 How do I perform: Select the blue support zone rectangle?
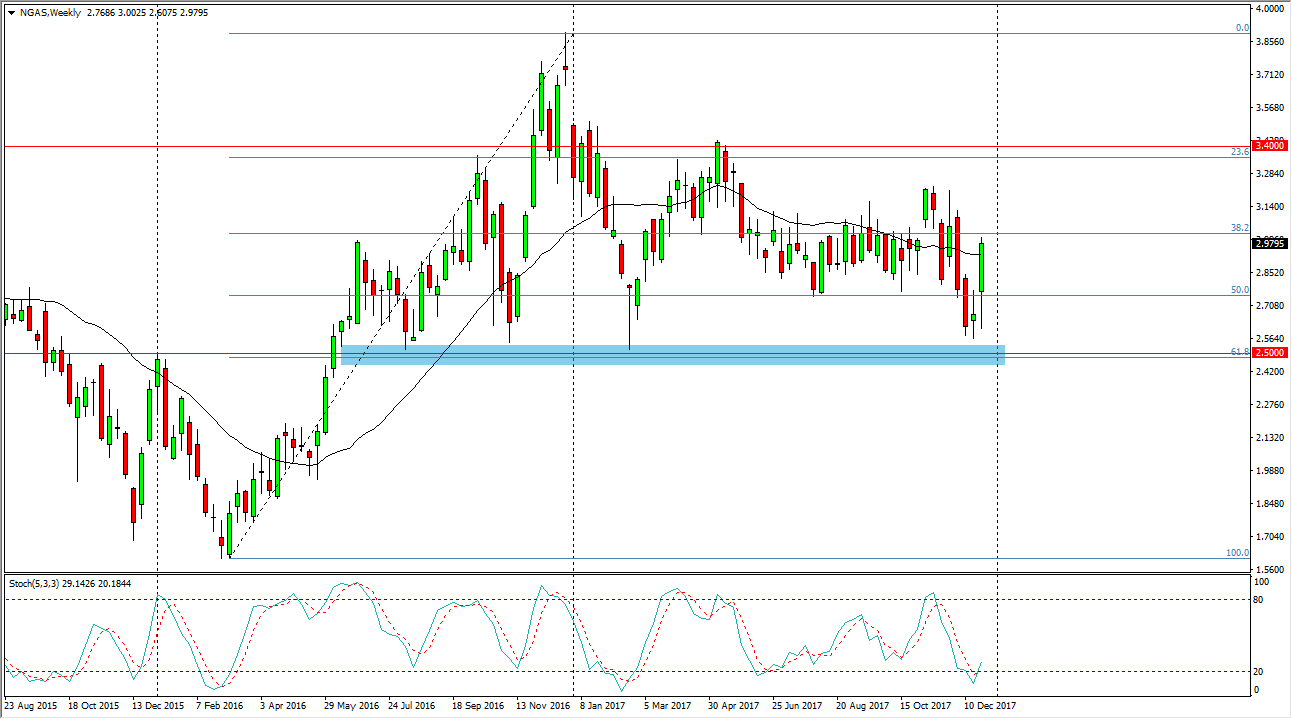pyautogui.click(x=670, y=355)
